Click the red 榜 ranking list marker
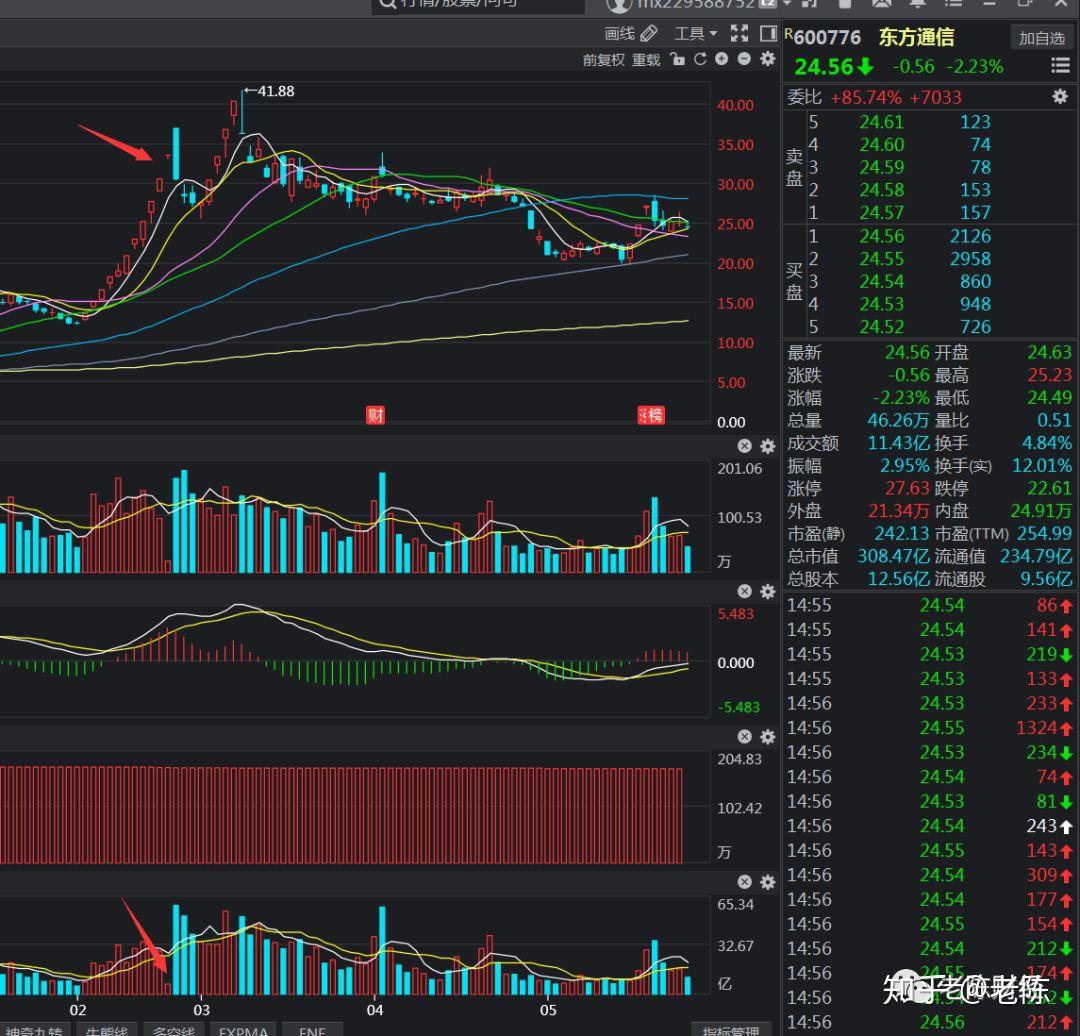This screenshot has width=1080, height=1036. click(651, 415)
